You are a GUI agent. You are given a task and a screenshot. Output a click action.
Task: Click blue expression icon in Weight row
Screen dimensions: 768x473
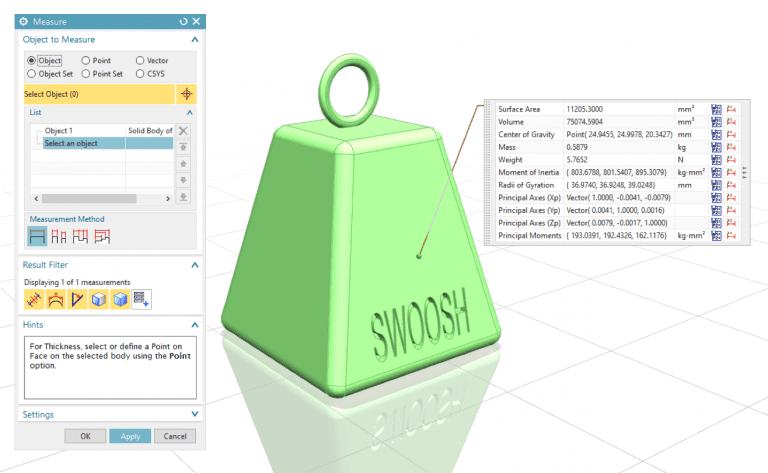(716, 160)
